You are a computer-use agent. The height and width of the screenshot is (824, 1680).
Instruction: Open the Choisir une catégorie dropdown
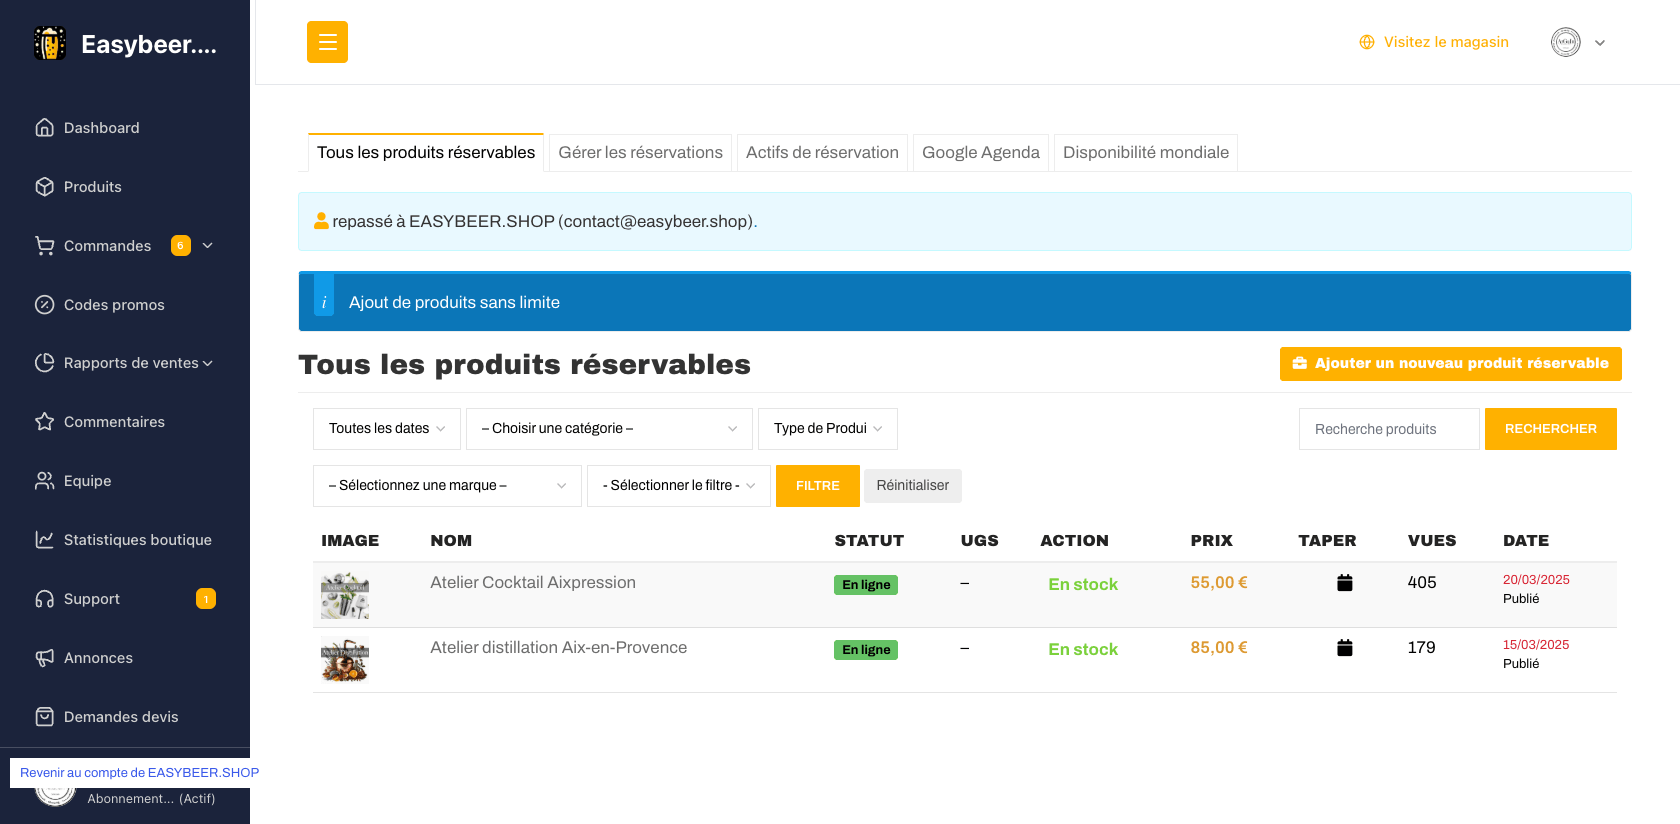[608, 429]
